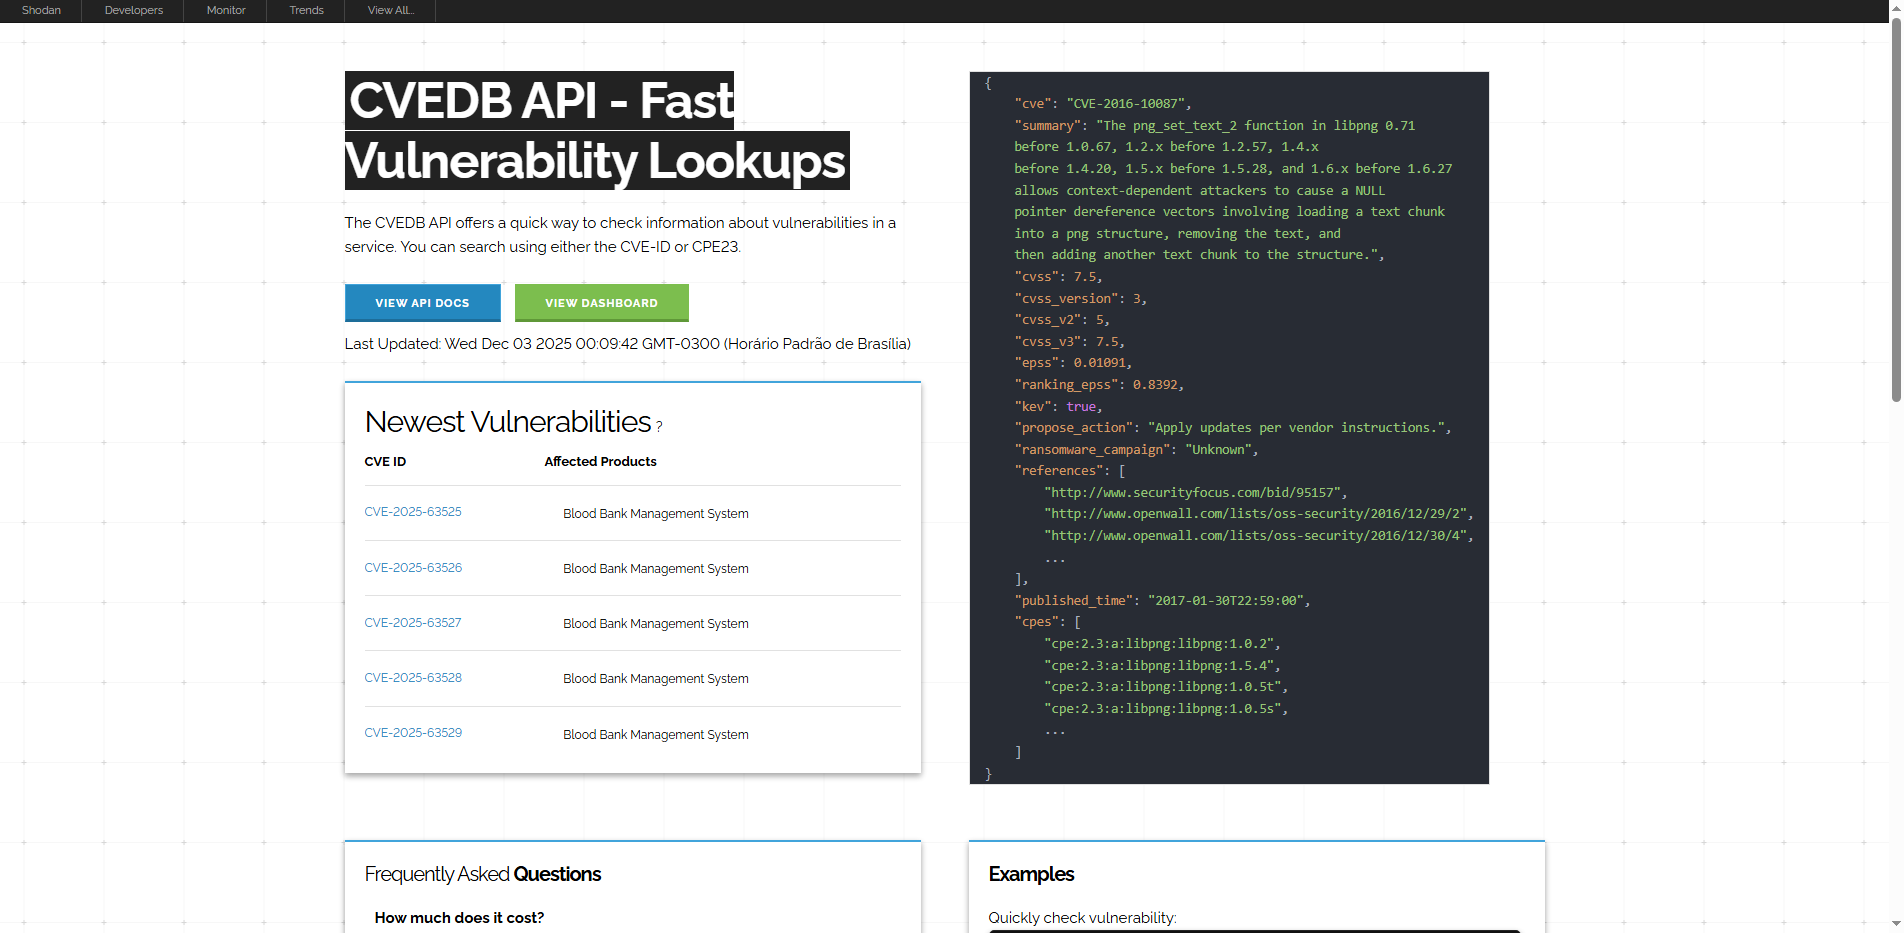1904x933 pixels.
Task: Expand the 'How much does it cost?' FAQ question
Action: tap(459, 917)
